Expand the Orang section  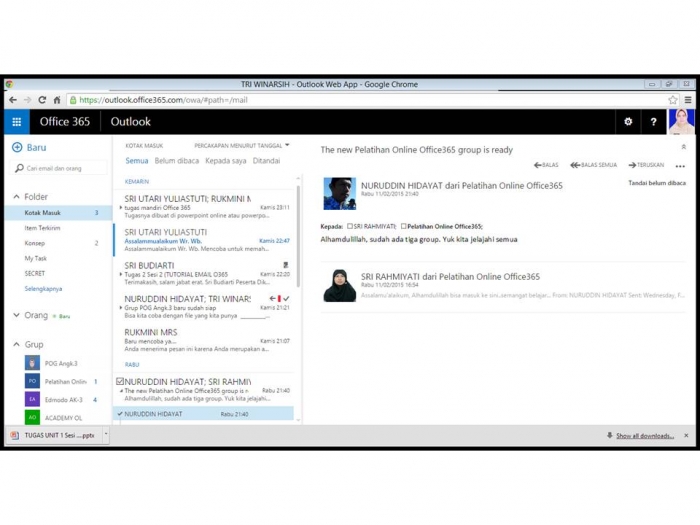(17, 315)
